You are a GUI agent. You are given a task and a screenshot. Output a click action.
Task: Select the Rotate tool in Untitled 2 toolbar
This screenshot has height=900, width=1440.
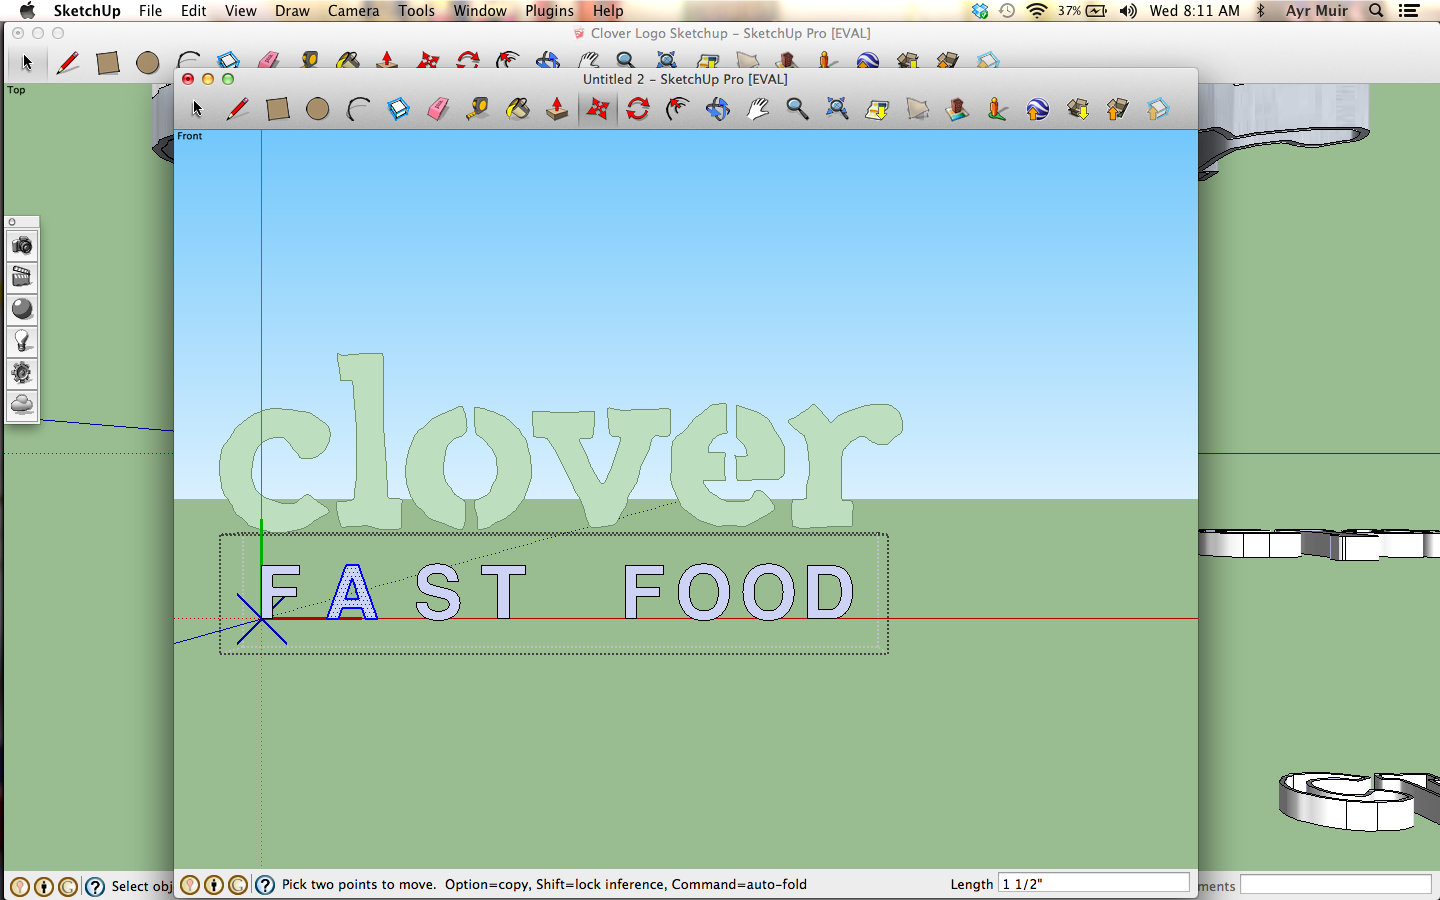tap(638, 109)
